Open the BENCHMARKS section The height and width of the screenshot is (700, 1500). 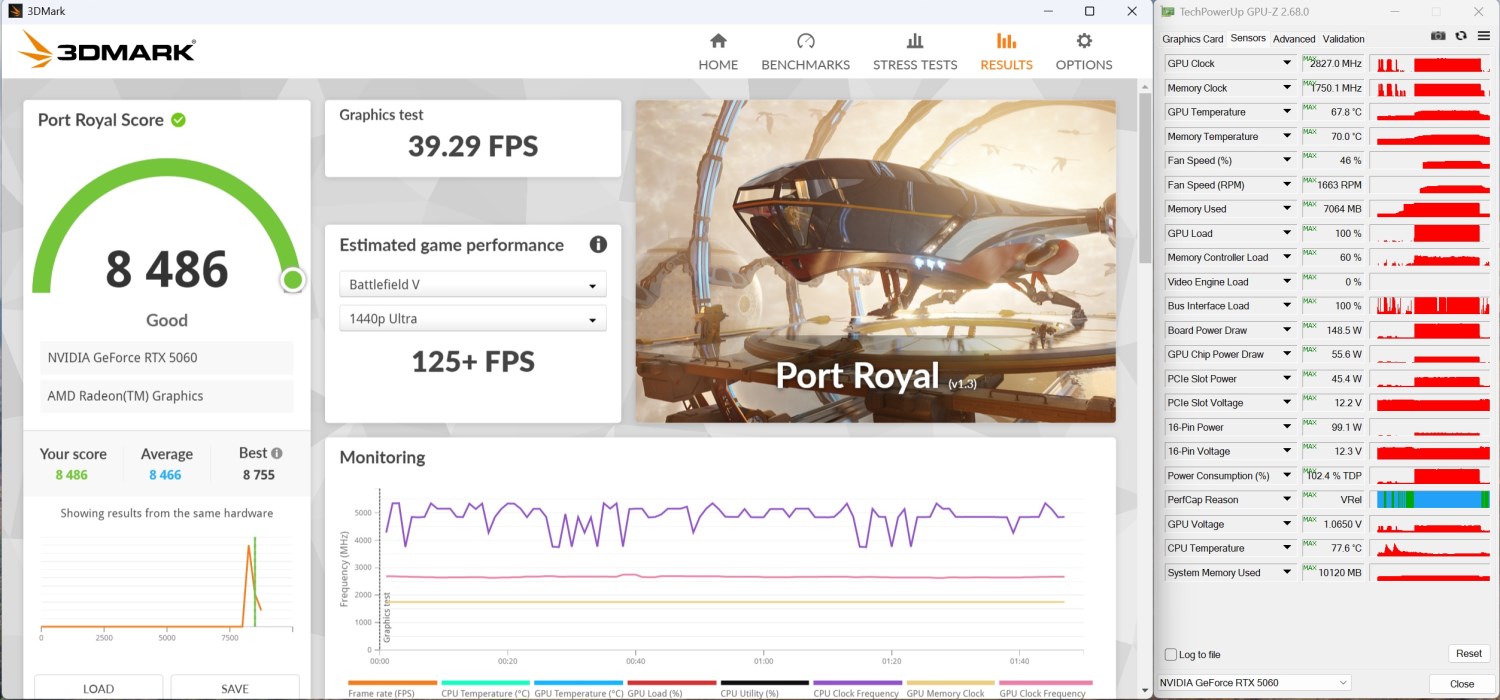point(805,52)
